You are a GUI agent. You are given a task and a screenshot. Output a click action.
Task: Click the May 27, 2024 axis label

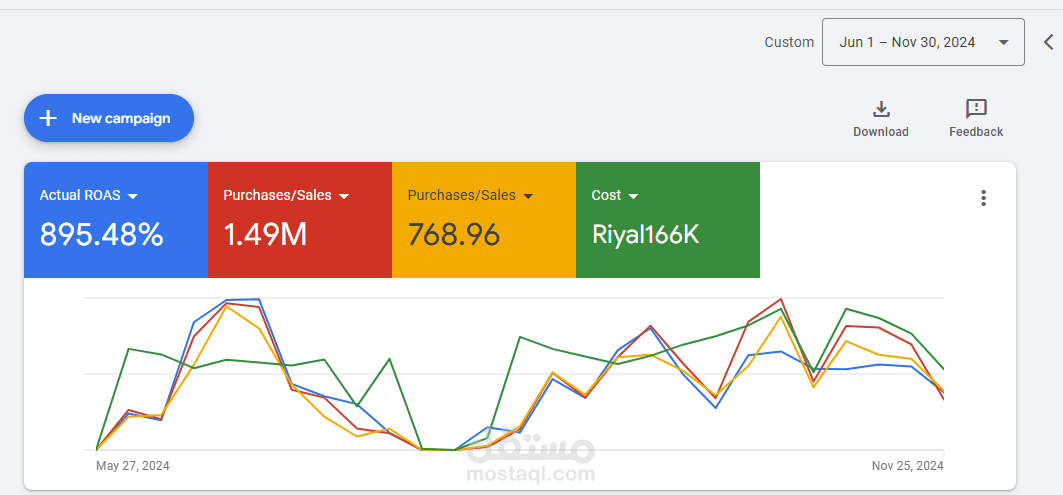coord(133,465)
